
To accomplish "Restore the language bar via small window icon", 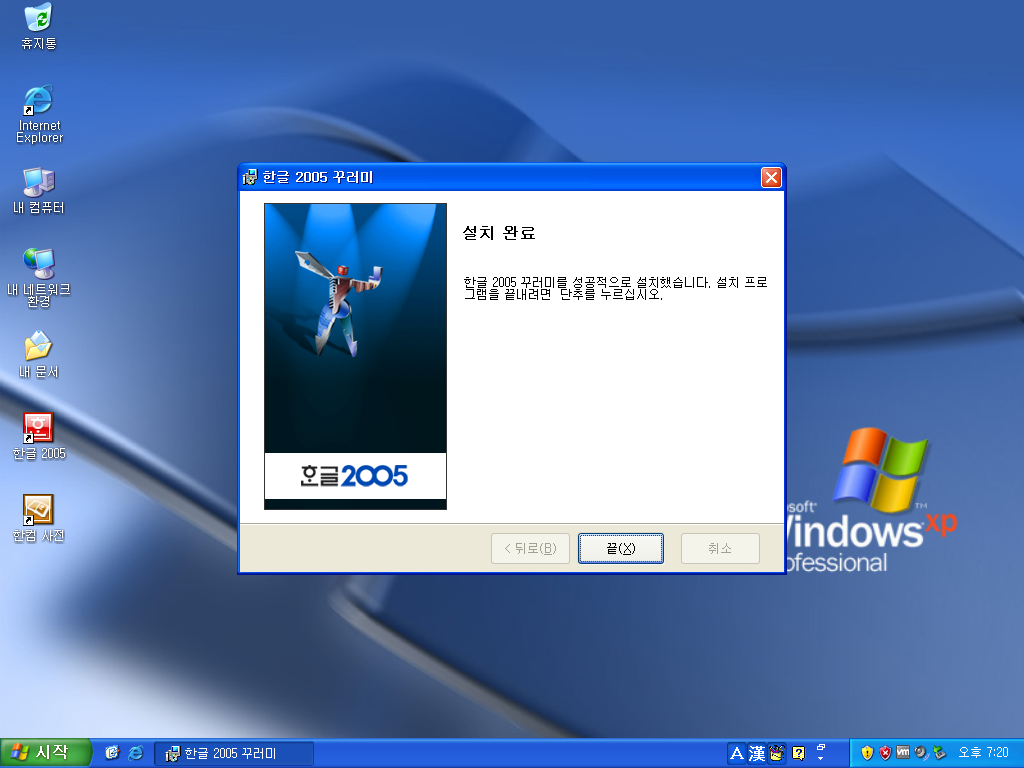I will pos(821,747).
